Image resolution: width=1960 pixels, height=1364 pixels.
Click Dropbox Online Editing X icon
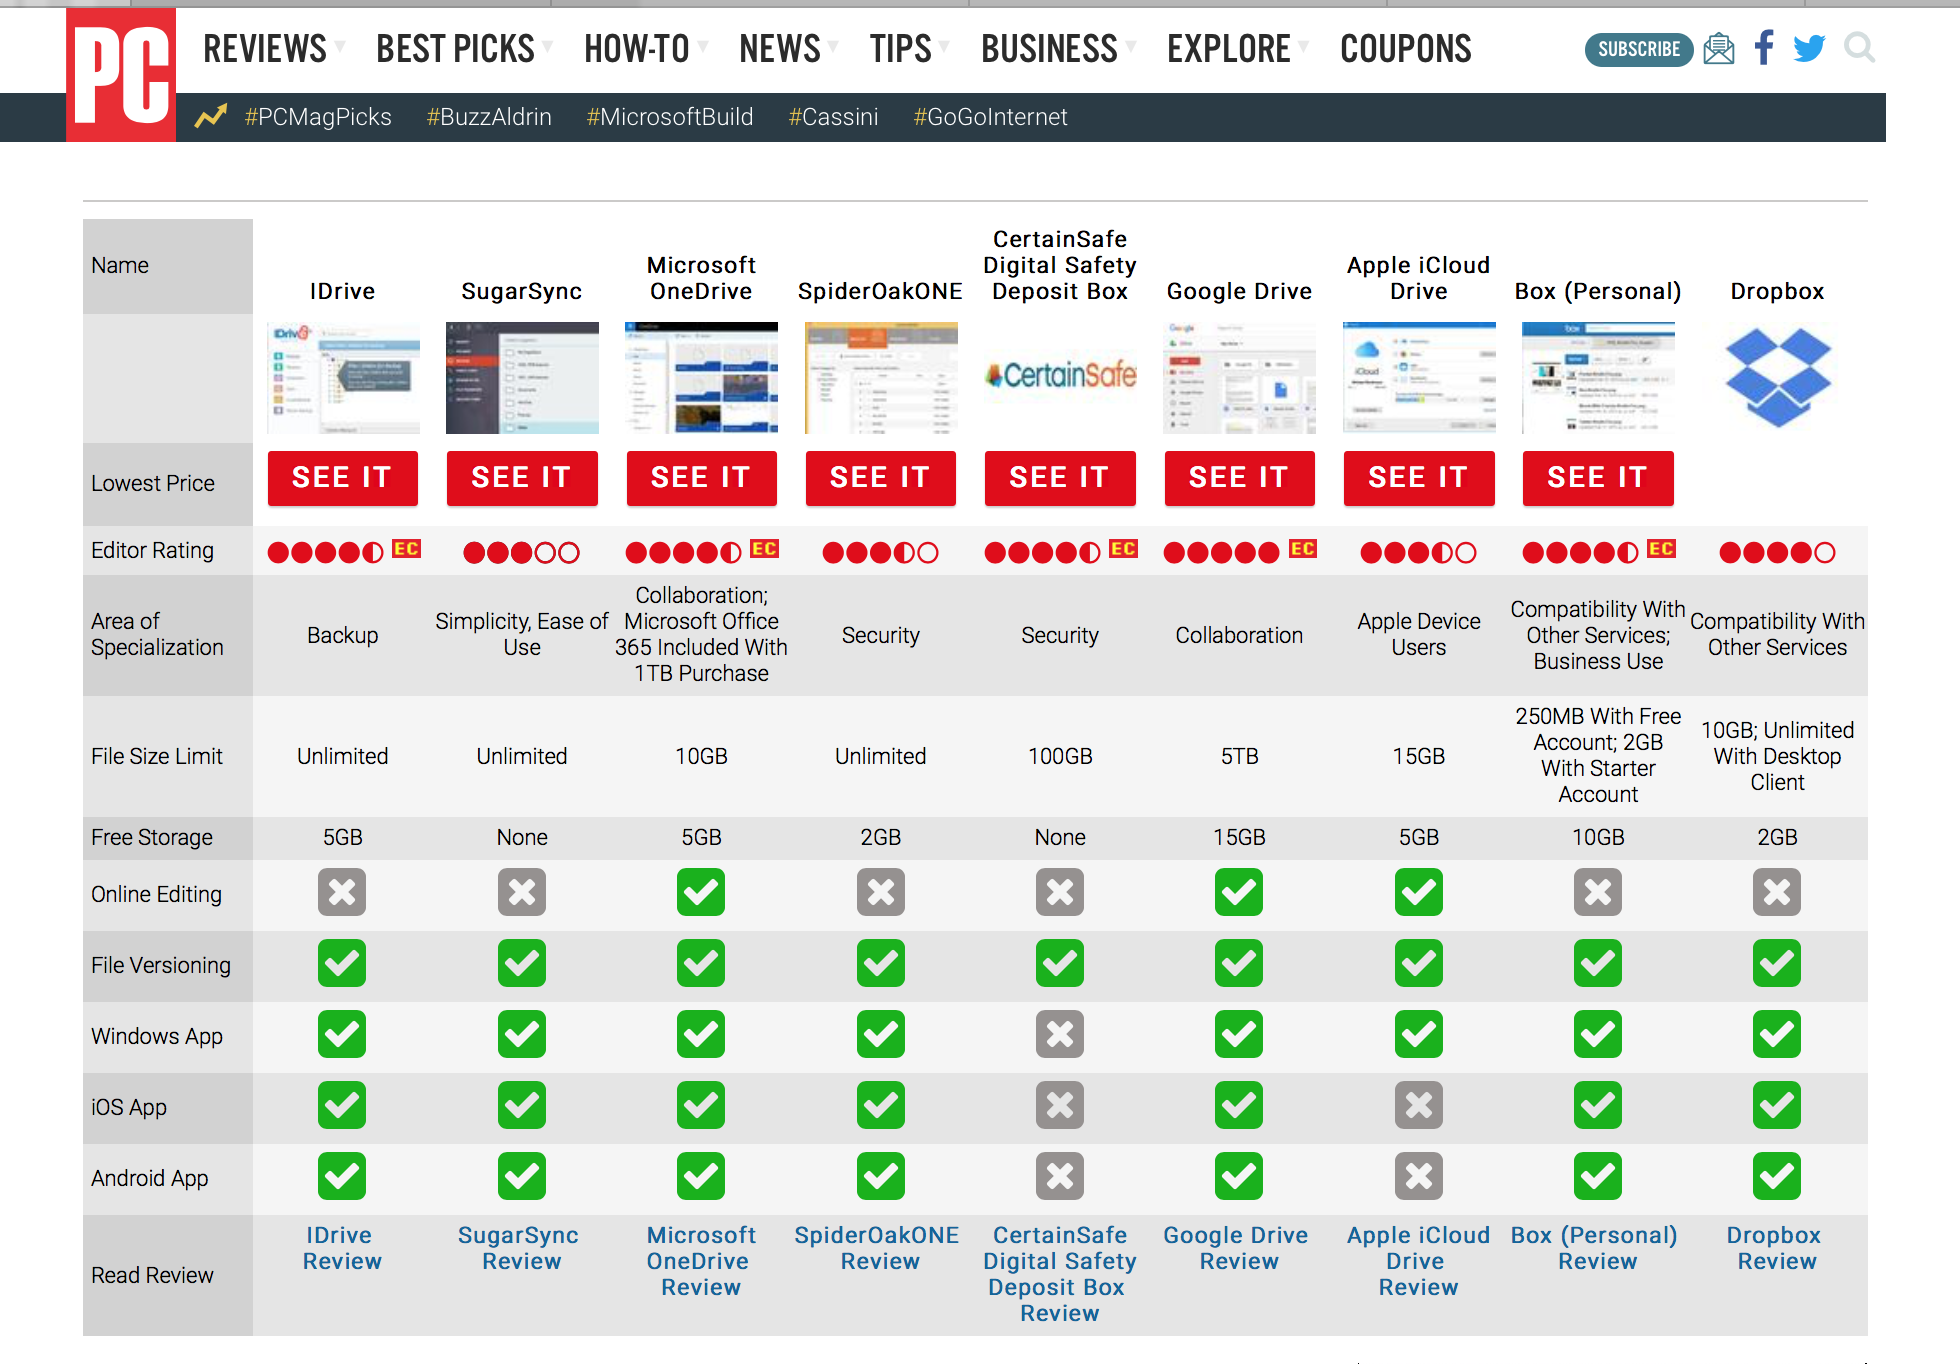pos(1777,892)
